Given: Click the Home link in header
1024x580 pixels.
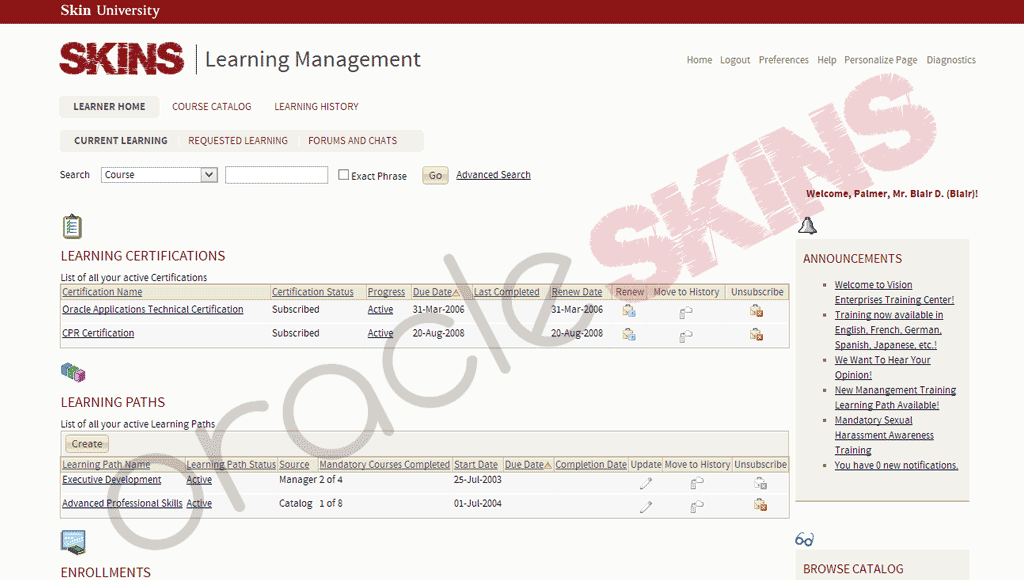Looking at the screenshot, I should click(699, 59).
